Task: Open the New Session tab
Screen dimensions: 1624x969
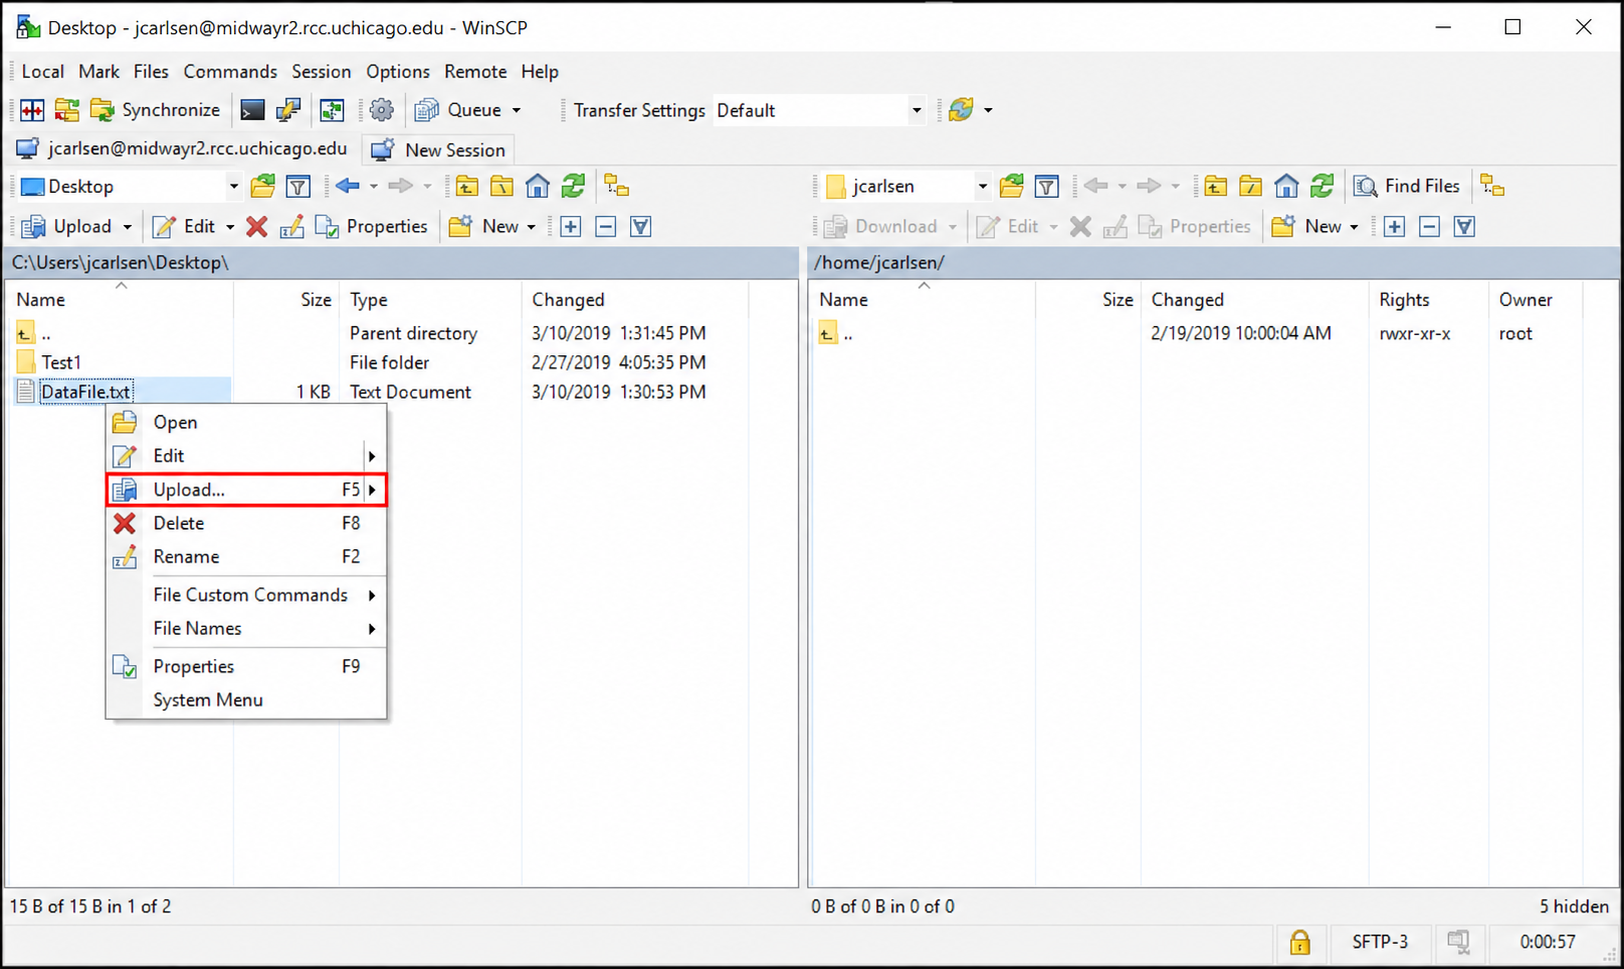Action: pyautogui.click(x=438, y=150)
